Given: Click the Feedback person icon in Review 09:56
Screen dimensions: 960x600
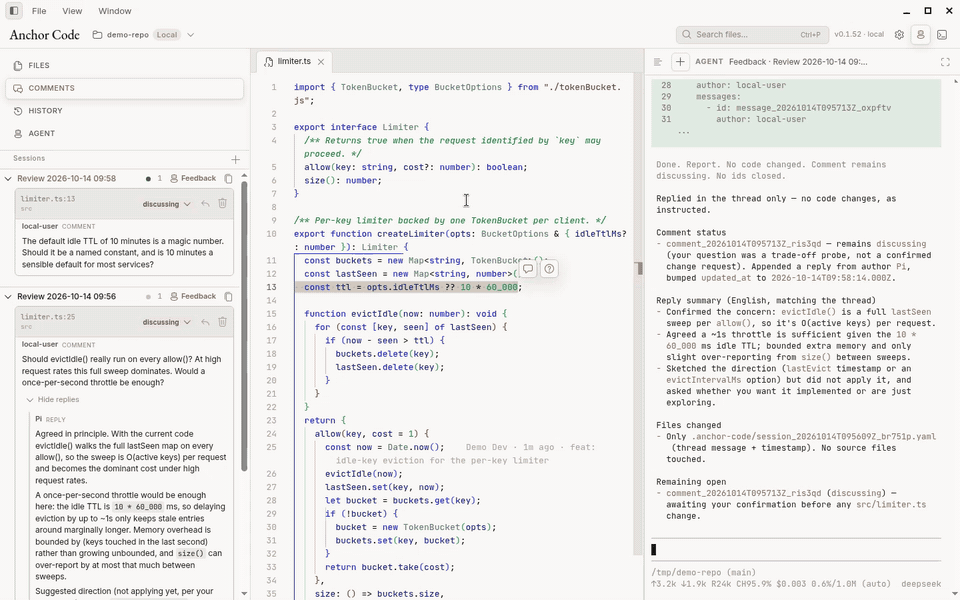Looking at the screenshot, I should (x=174, y=297).
